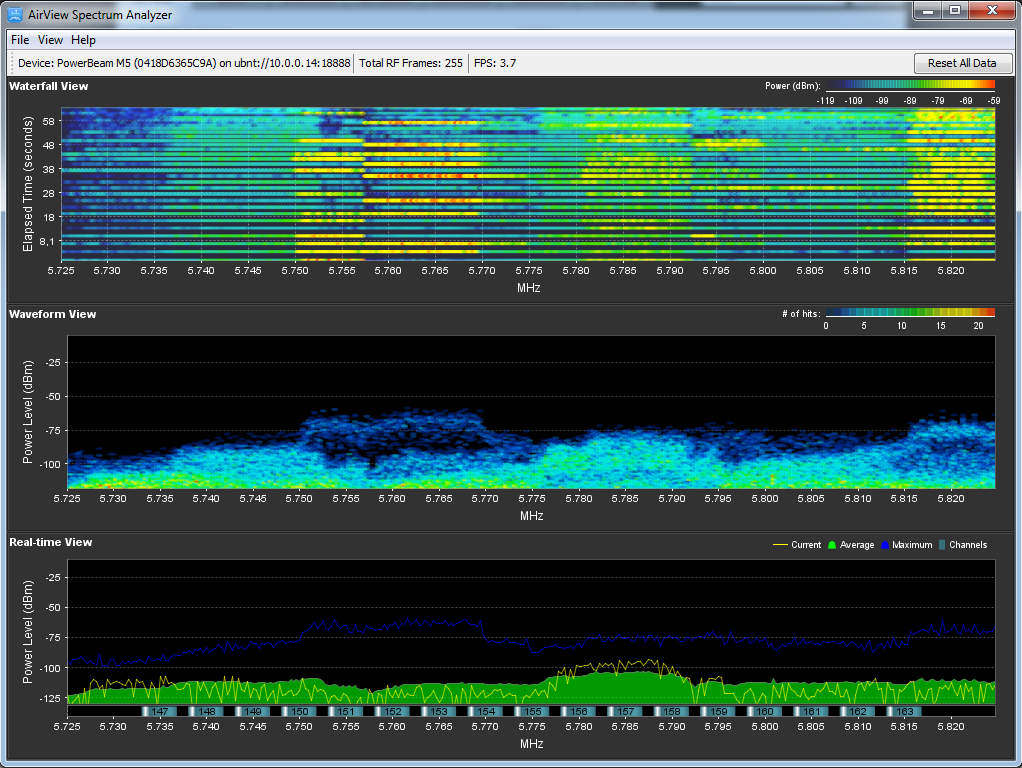The height and width of the screenshot is (768, 1022).
Task: Select channel 150 marker in Real-time View
Action: coord(300,711)
